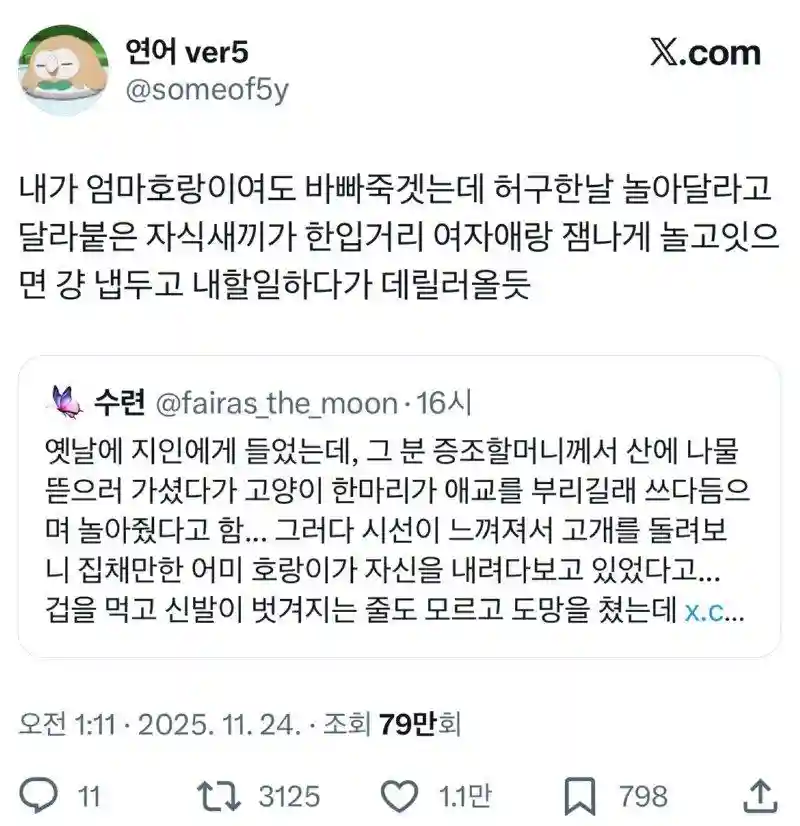This screenshot has height=826, width=800.
Task: Follow the truncated x.c… link
Action: pos(714,611)
